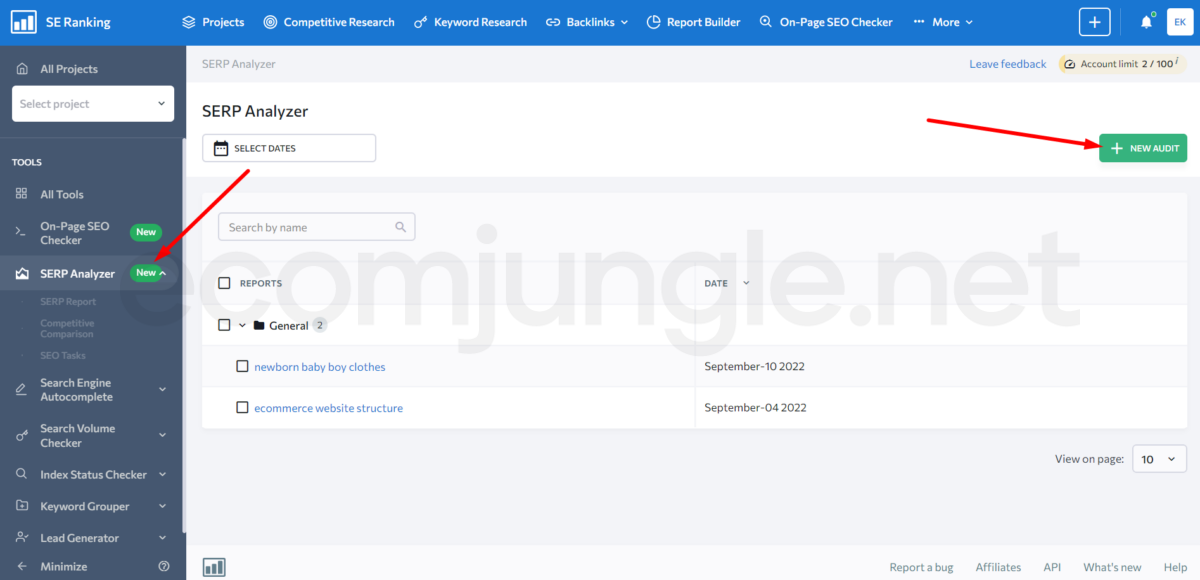Open the View on page dropdown
This screenshot has height=580, width=1200.
point(1159,459)
